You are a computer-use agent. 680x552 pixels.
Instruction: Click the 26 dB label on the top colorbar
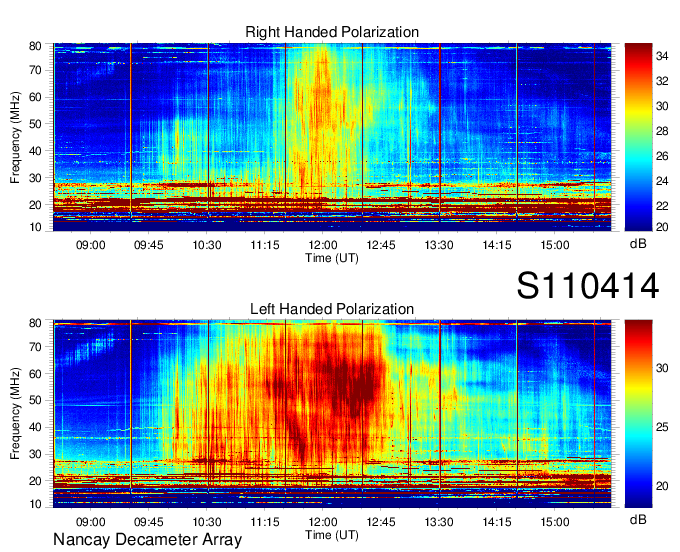pyautogui.click(x=662, y=156)
